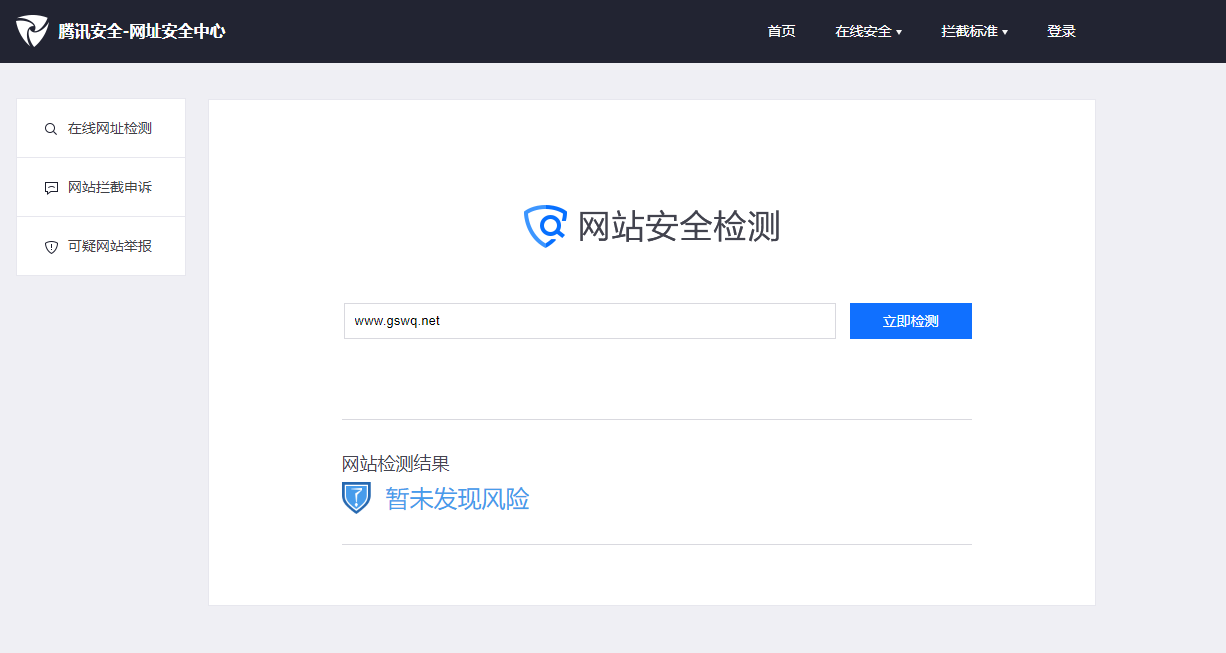Screen dimensions: 1226x653
Task: Go to the 首页 home menu item
Action: [x=781, y=31]
